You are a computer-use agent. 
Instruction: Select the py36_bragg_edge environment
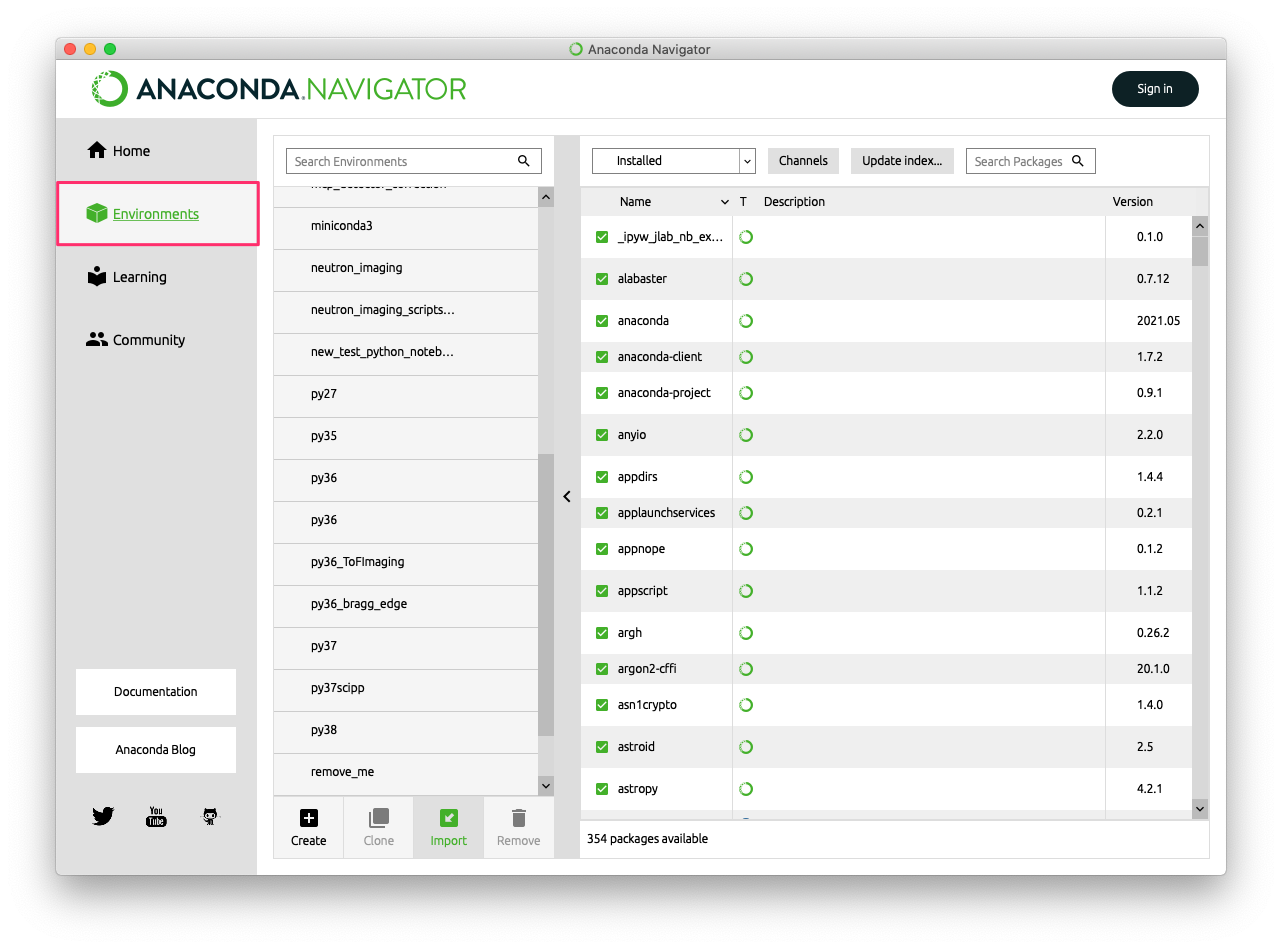pos(359,604)
